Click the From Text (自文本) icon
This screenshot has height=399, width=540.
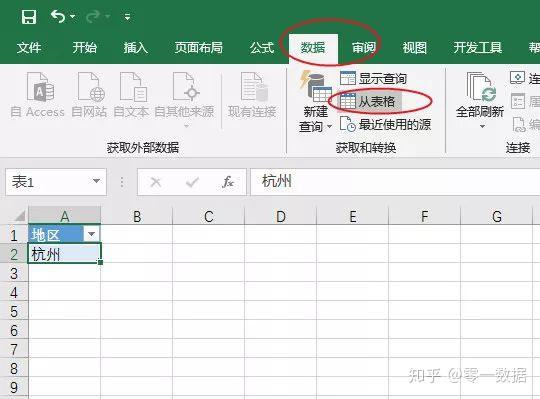[x=133, y=87]
